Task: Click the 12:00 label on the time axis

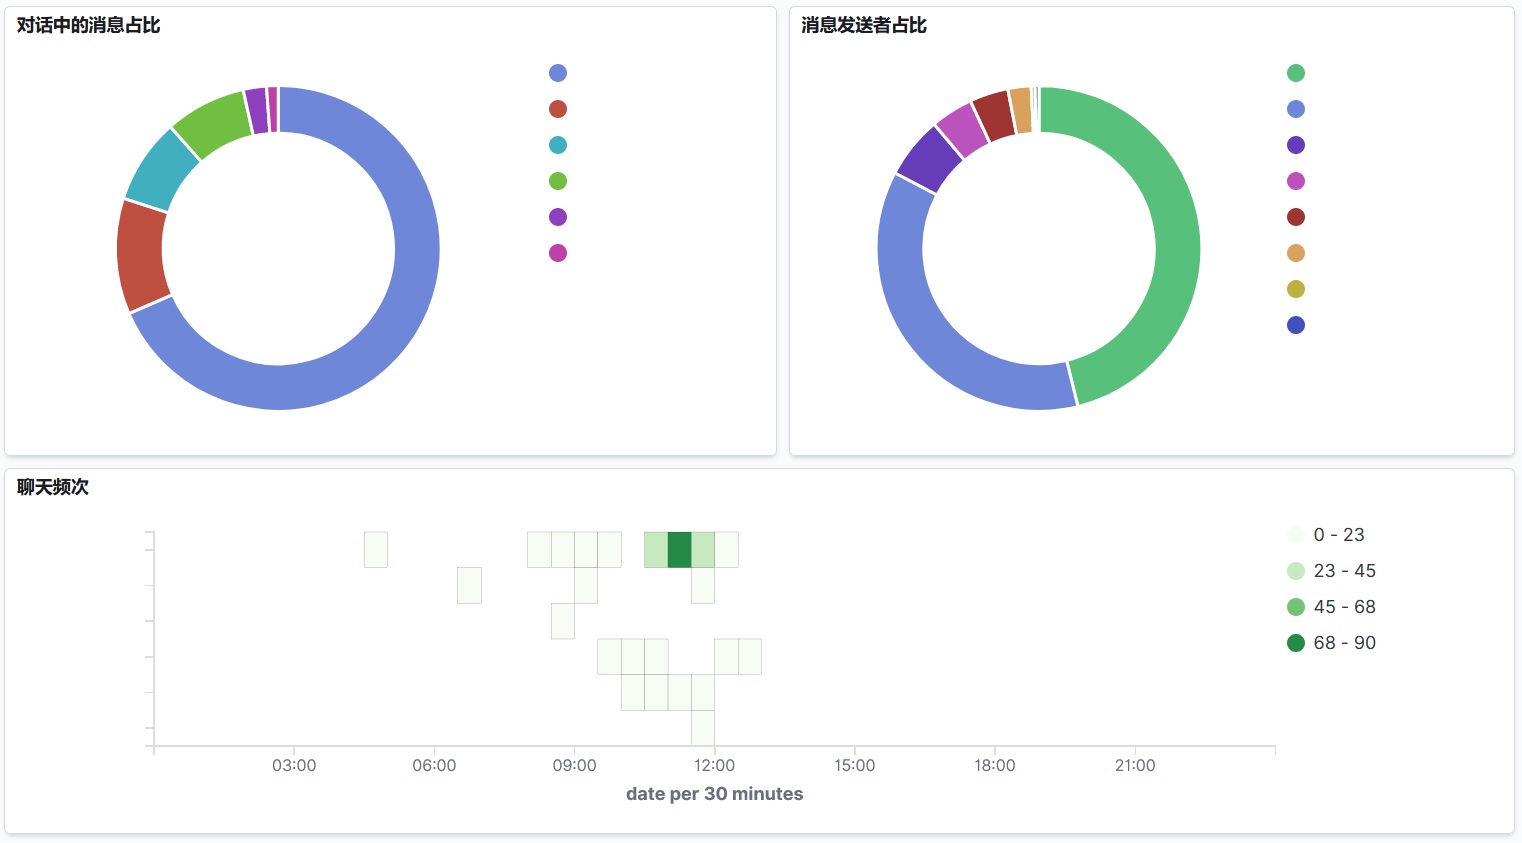Action: tap(714, 765)
